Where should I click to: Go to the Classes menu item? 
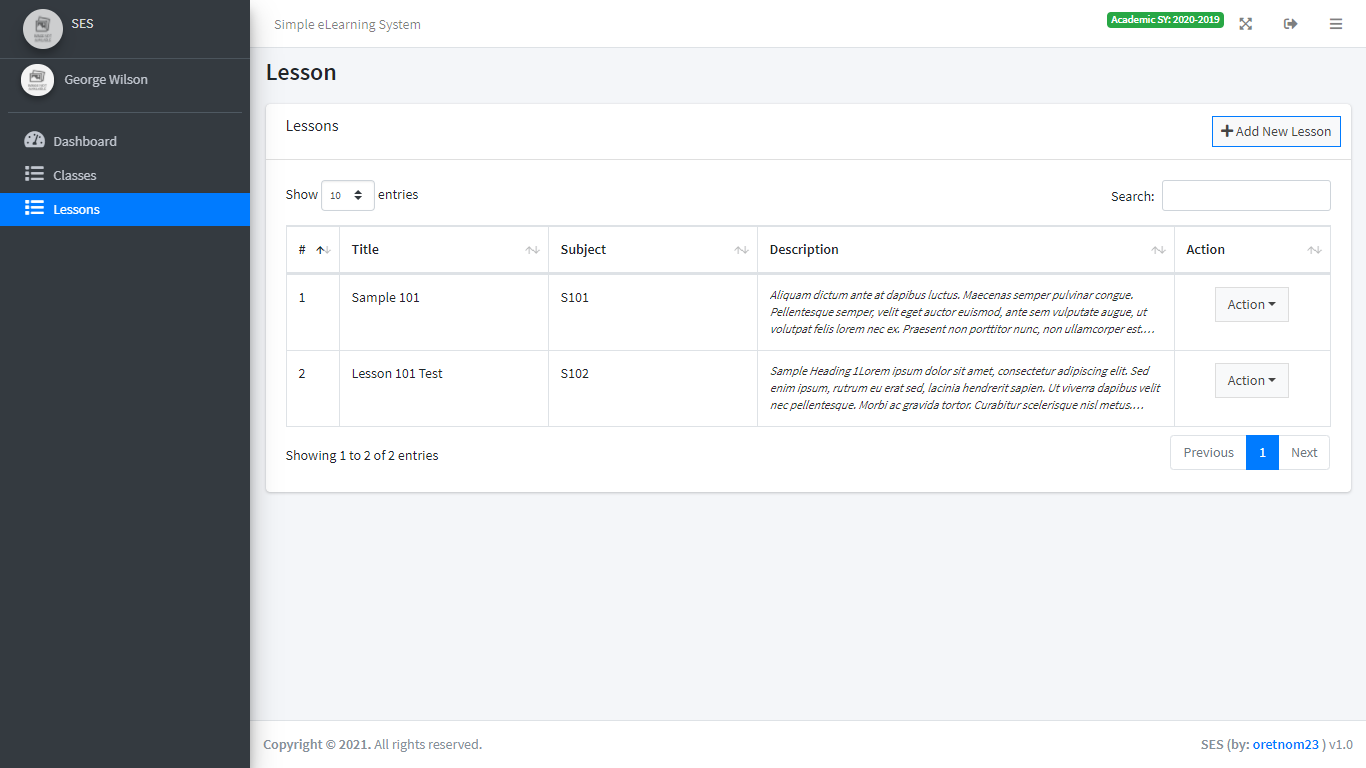125,175
